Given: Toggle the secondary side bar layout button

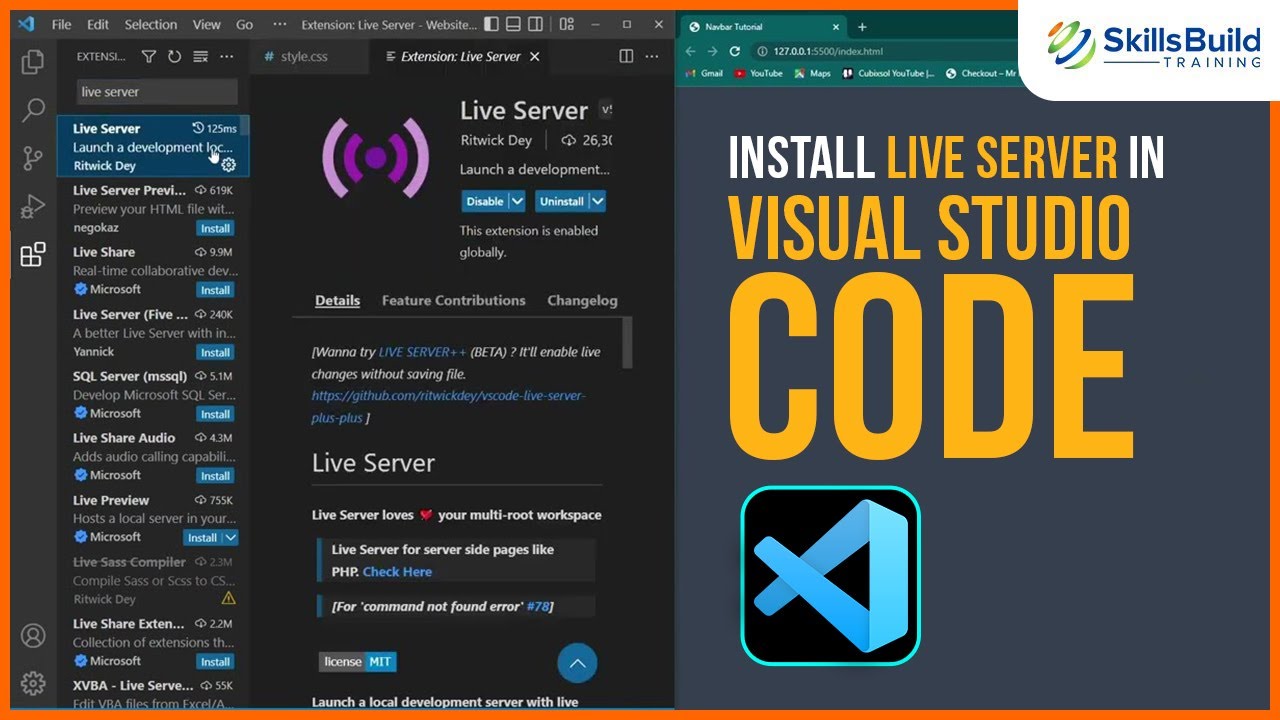Looking at the screenshot, I should 535,24.
